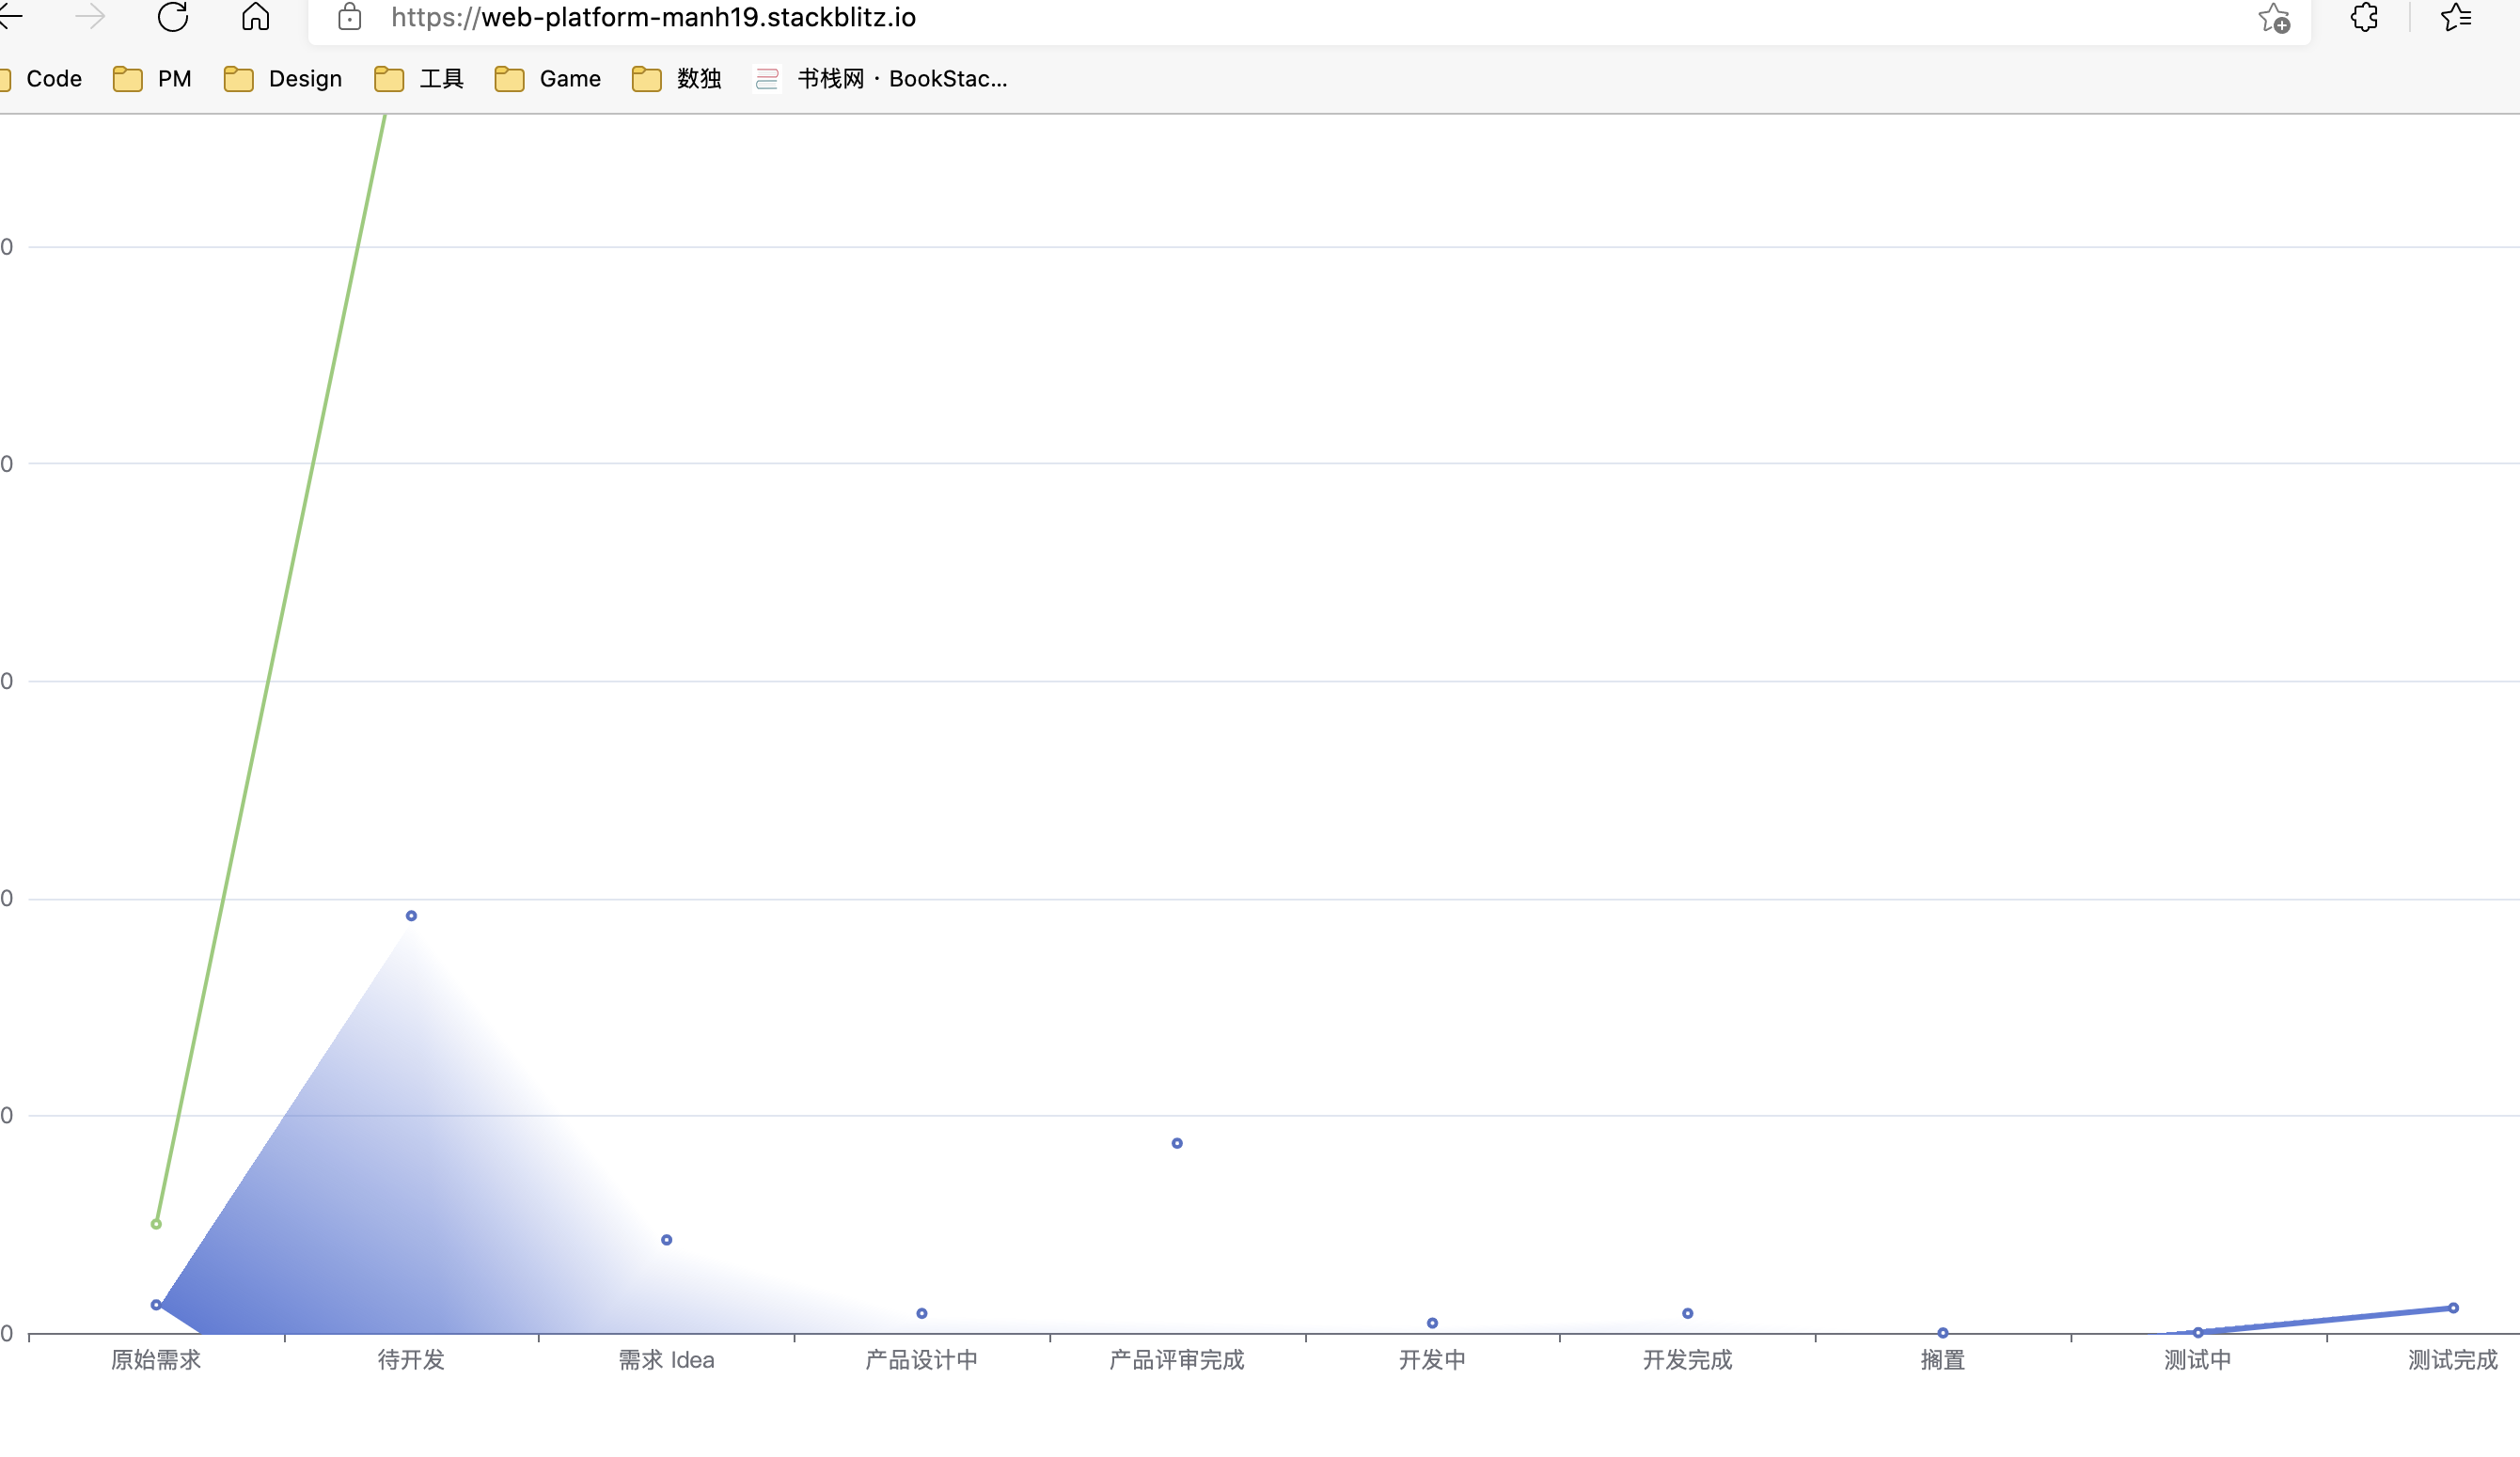
Task: Click the green line endpoint near 原始需求
Action: 156,1222
